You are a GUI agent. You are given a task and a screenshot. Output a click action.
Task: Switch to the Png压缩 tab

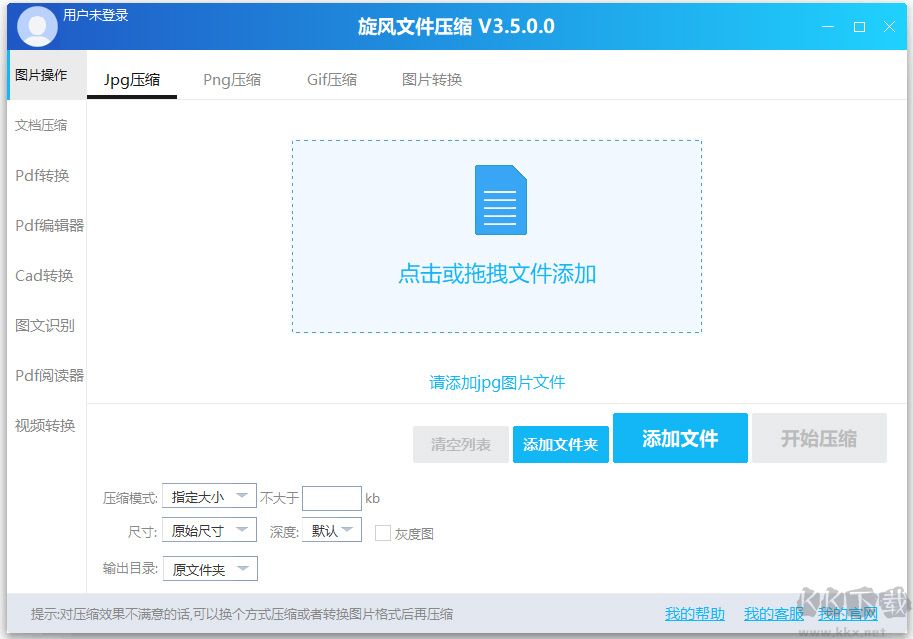click(x=232, y=80)
